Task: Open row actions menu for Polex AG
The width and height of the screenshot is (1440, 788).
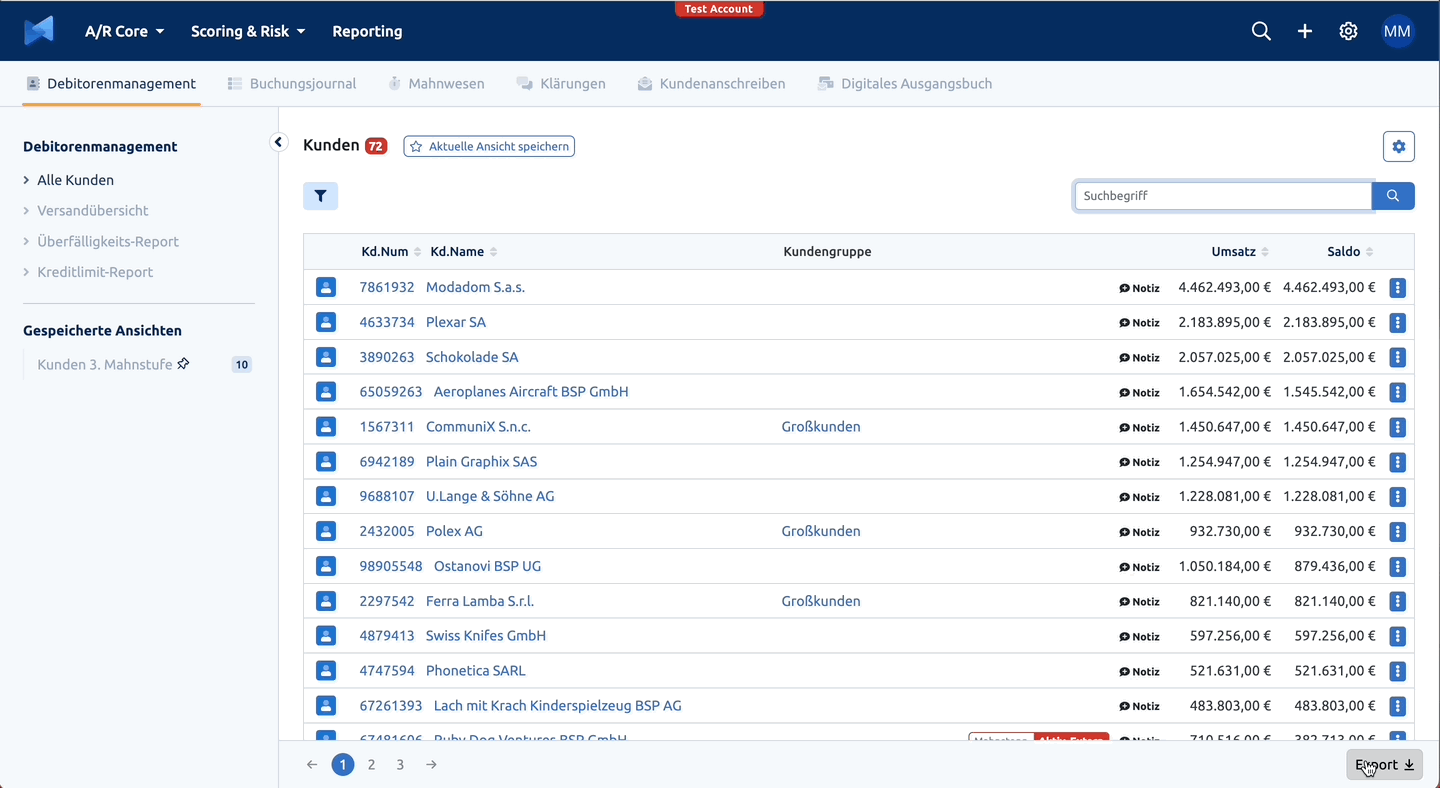Action: pos(1398,532)
